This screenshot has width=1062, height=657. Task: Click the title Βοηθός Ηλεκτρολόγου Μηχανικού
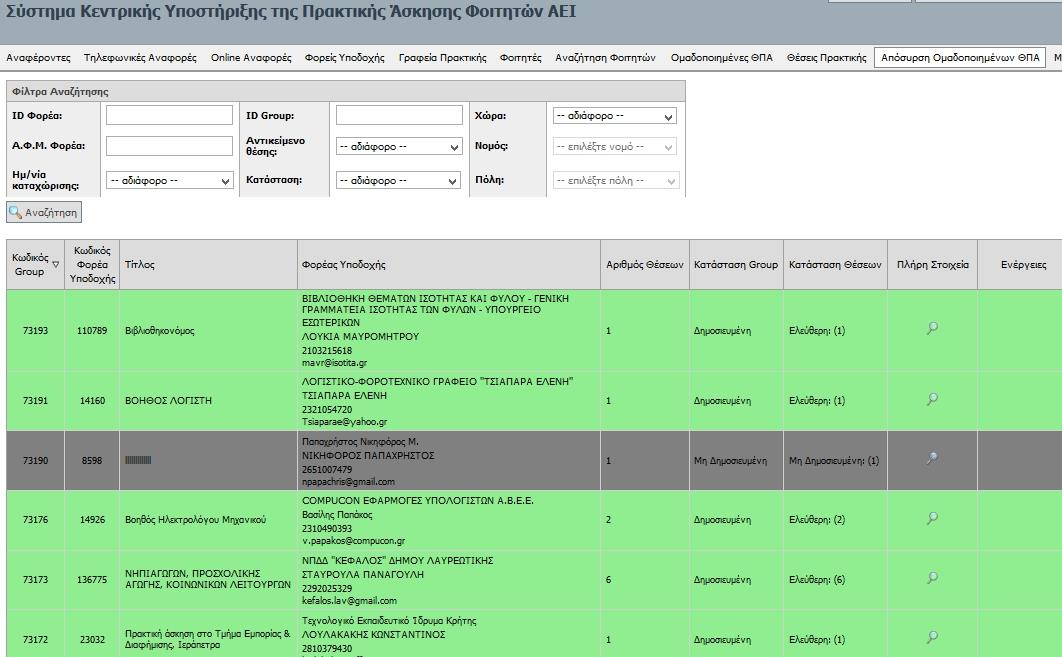coord(195,520)
